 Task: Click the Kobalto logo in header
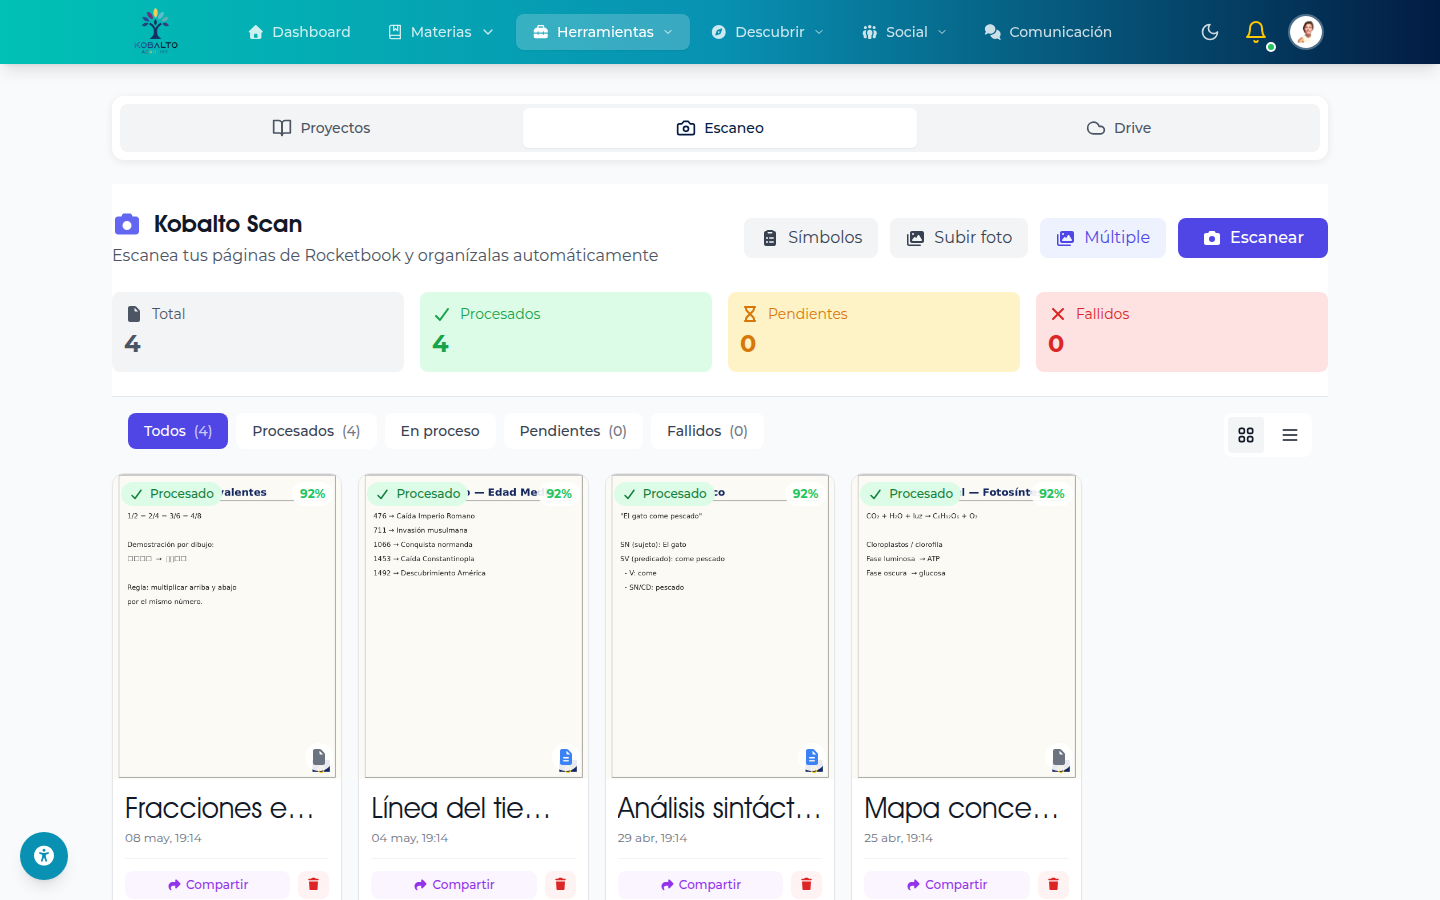(156, 31)
